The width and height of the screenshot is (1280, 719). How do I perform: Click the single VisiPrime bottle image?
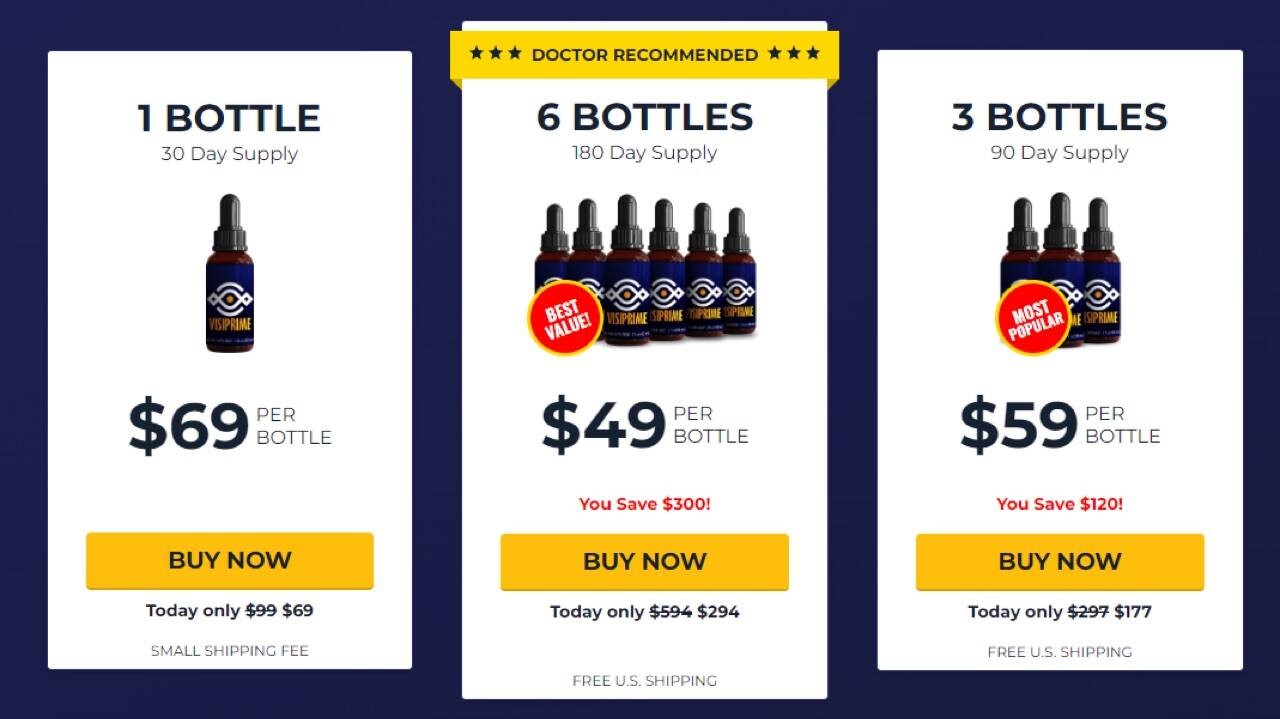click(229, 273)
